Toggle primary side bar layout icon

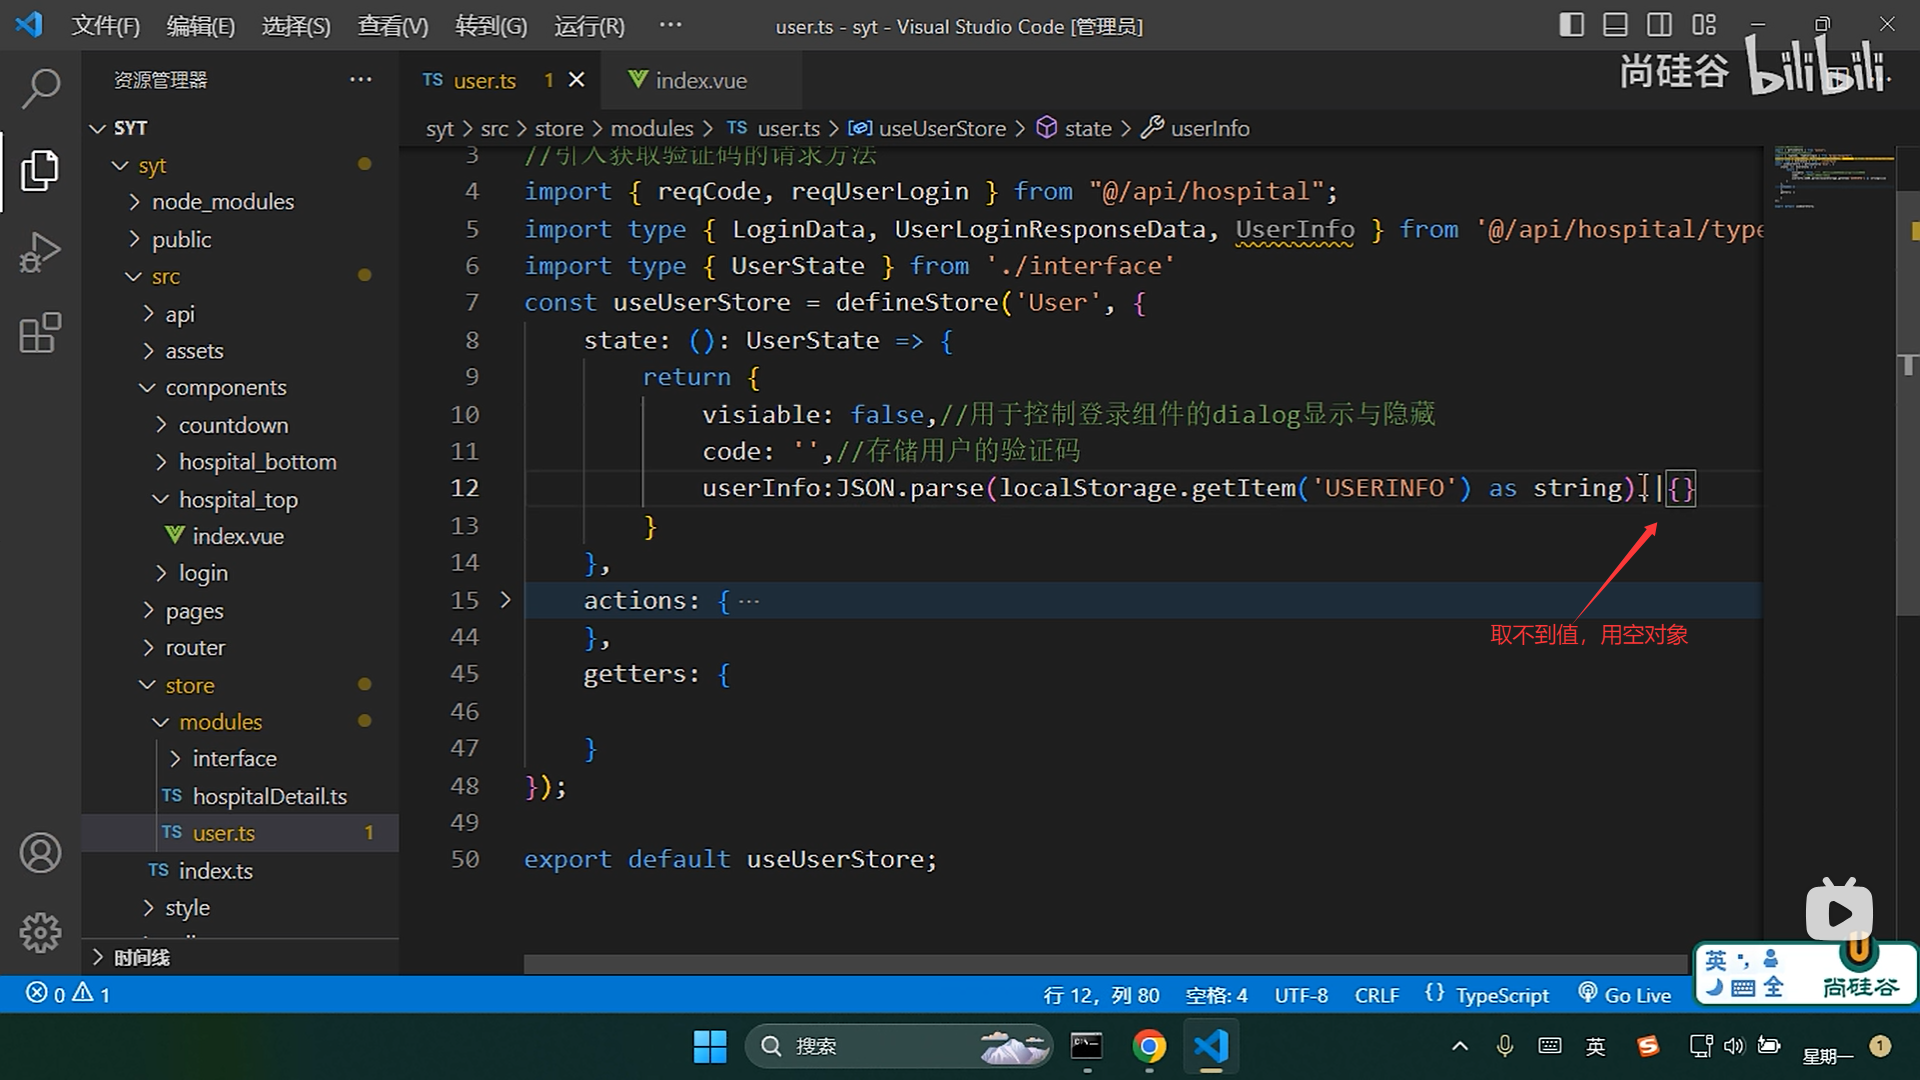1571,25
